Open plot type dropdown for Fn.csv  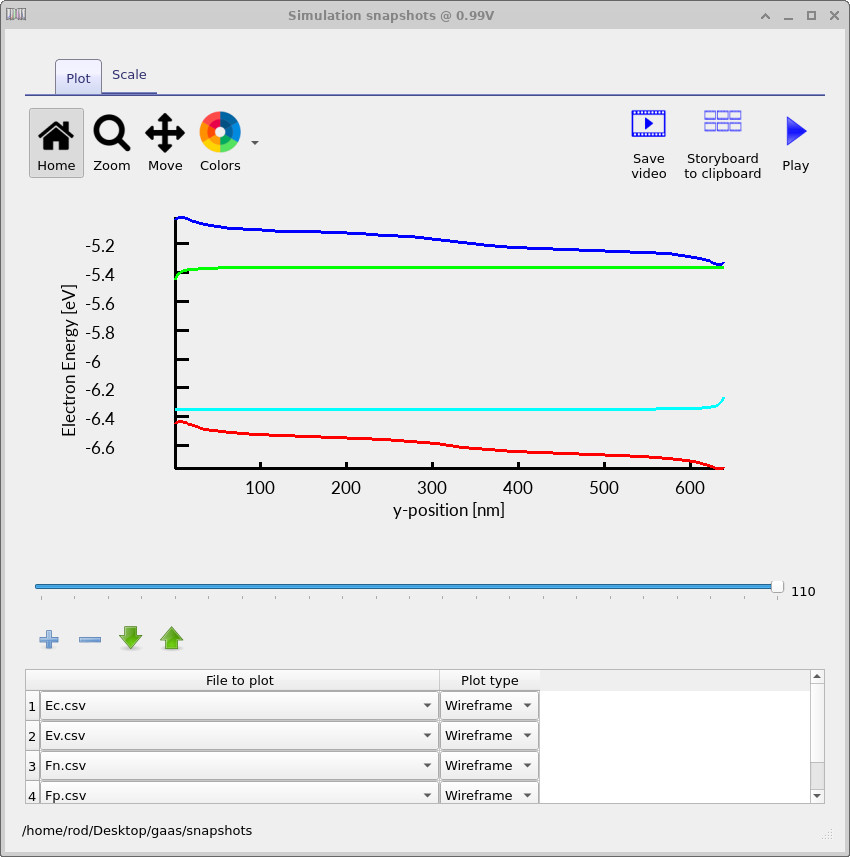point(489,766)
